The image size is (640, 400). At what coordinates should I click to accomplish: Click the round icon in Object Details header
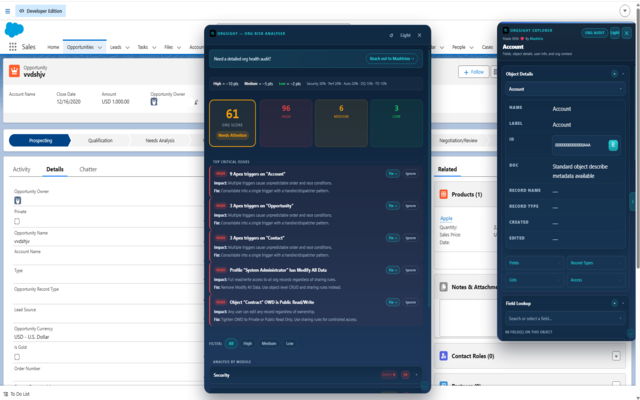point(614,74)
